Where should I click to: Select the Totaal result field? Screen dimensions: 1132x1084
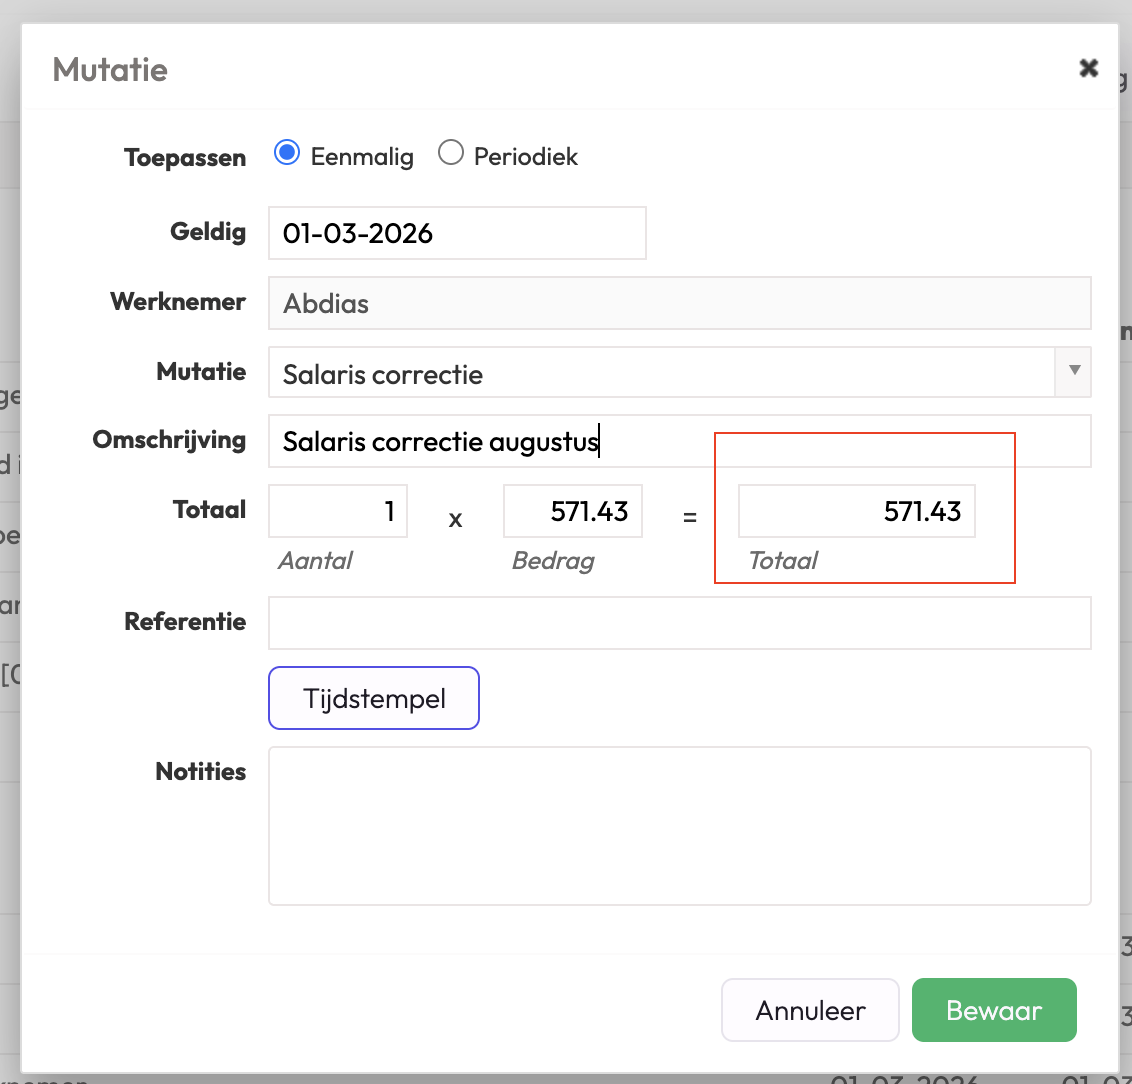point(856,511)
